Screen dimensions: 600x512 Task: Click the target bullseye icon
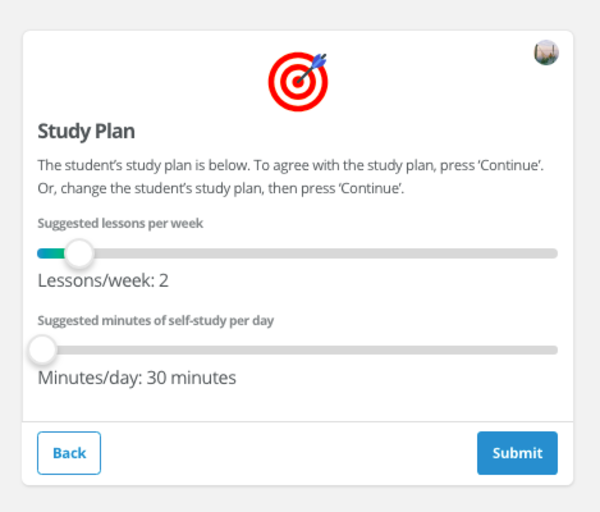coord(298,82)
